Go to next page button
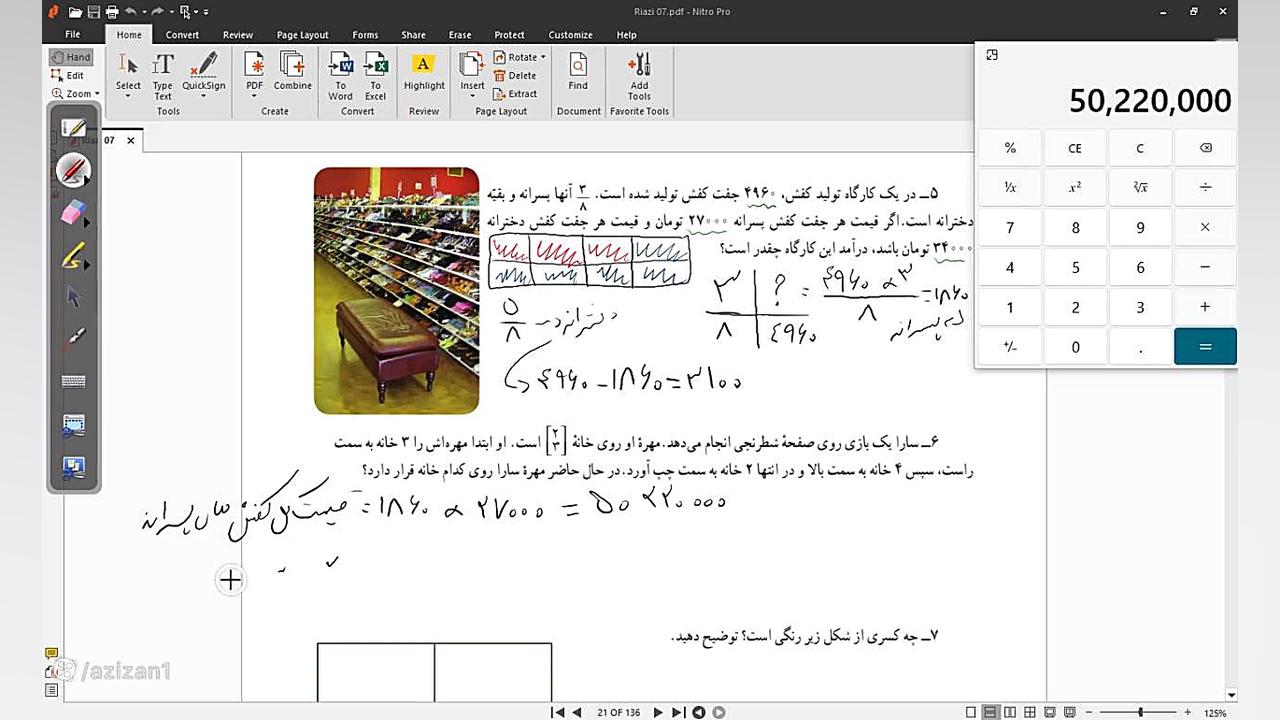This screenshot has width=1280, height=720. click(x=658, y=712)
